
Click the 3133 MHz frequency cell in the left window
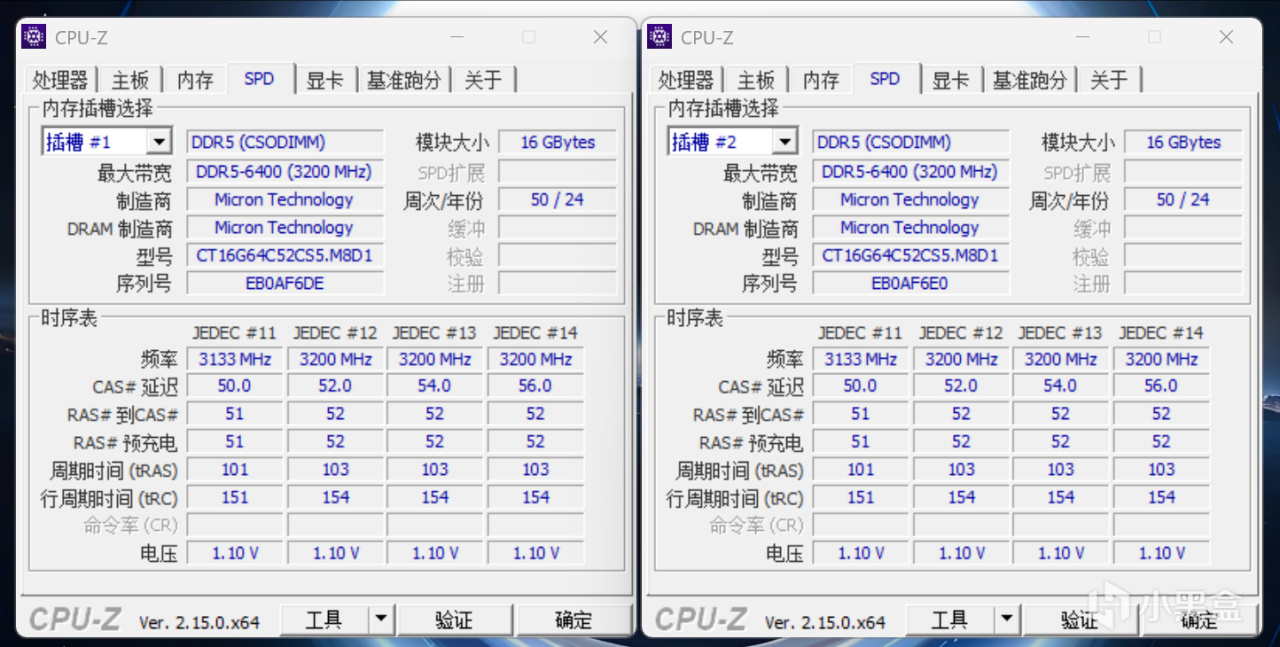click(x=235, y=358)
